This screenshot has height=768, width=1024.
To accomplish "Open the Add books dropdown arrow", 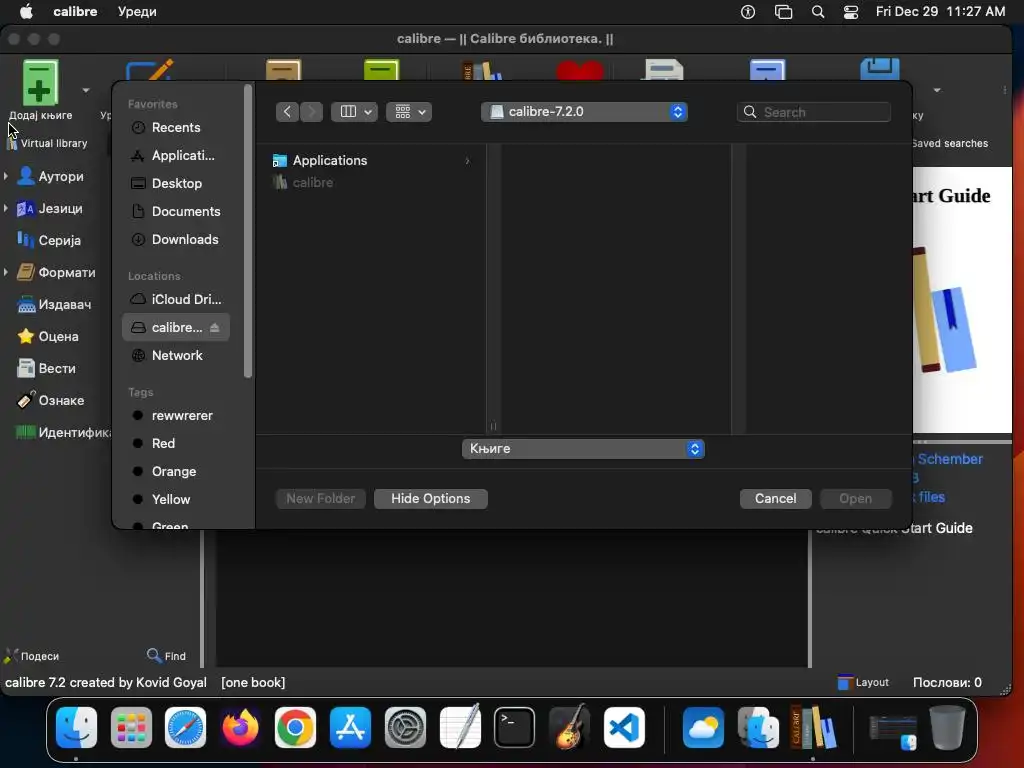I will (x=86, y=90).
